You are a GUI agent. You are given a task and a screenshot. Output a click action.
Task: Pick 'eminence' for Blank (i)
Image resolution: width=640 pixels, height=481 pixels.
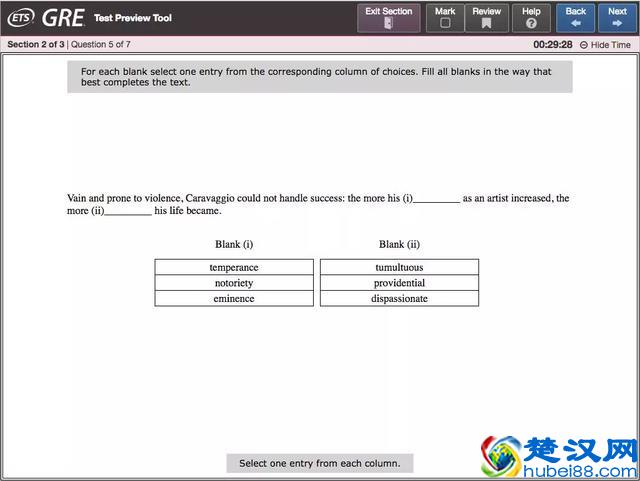click(234, 298)
